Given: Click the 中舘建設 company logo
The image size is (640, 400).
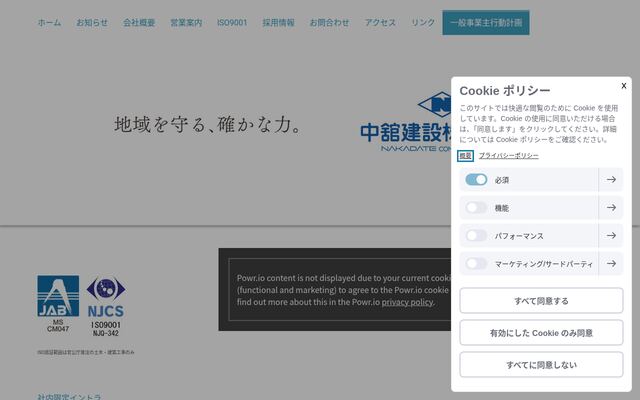Looking at the screenshot, I should [x=406, y=122].
